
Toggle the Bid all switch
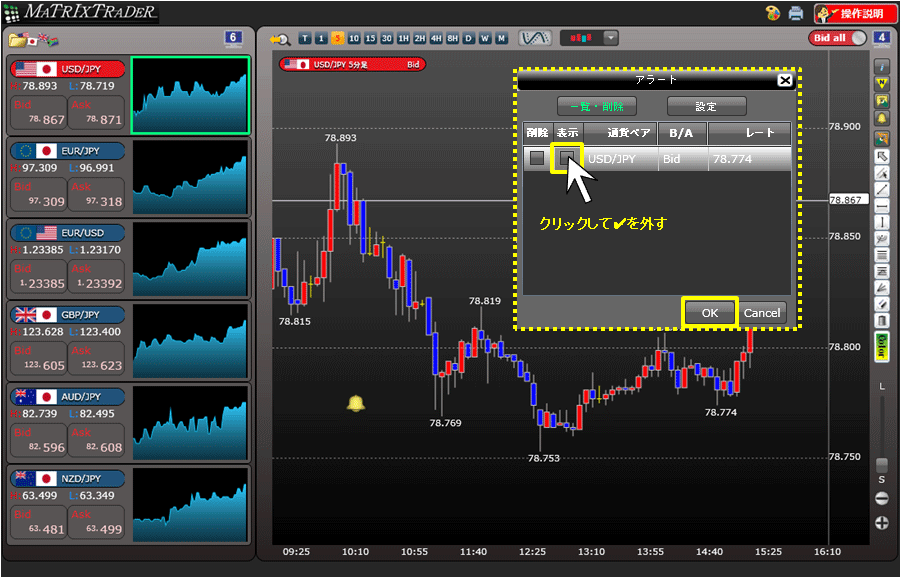pyautogui.click(x=838, y=38)
